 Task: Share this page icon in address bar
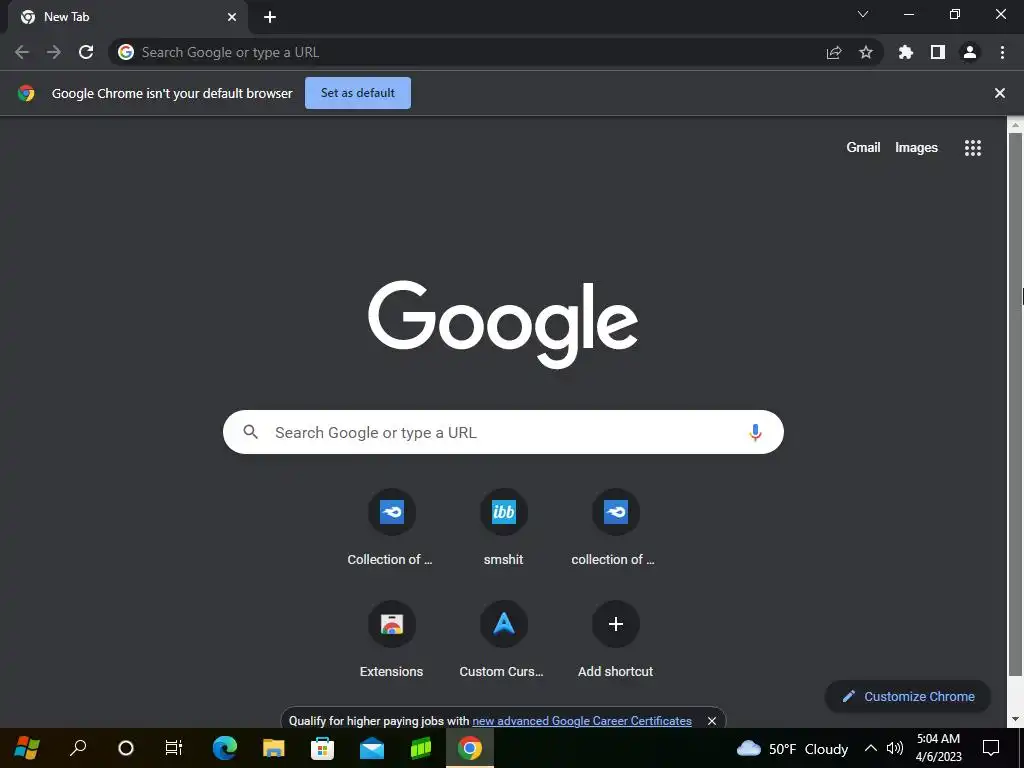click(x=834, y=53)
